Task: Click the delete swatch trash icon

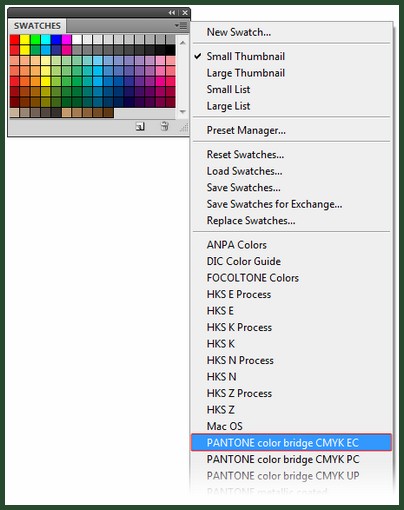Action: tap(164, 126)
